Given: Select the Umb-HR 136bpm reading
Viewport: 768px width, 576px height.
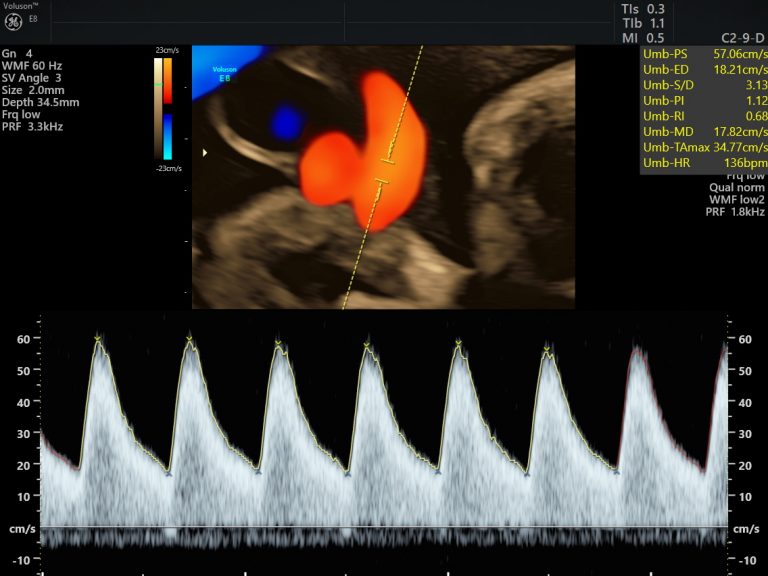Looking at the screenshot, I should (x=702, y=163).
